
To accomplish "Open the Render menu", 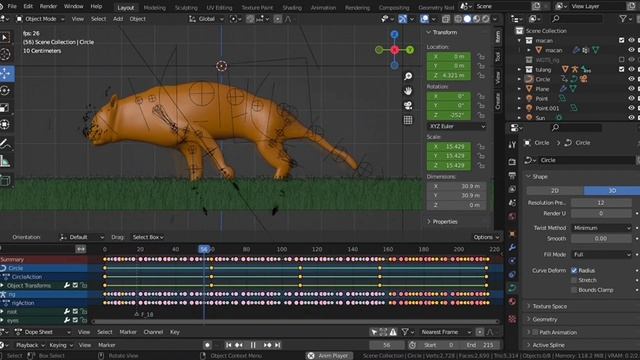I will click(49, 7).
